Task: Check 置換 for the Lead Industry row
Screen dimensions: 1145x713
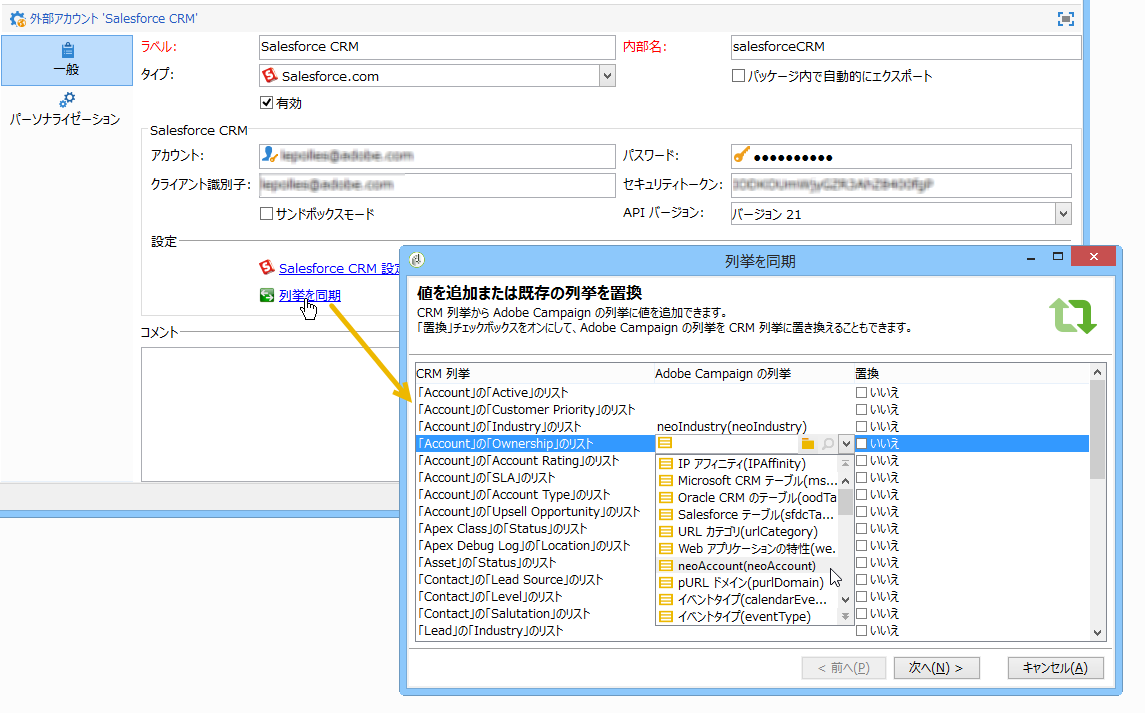Action: [862, 630]
